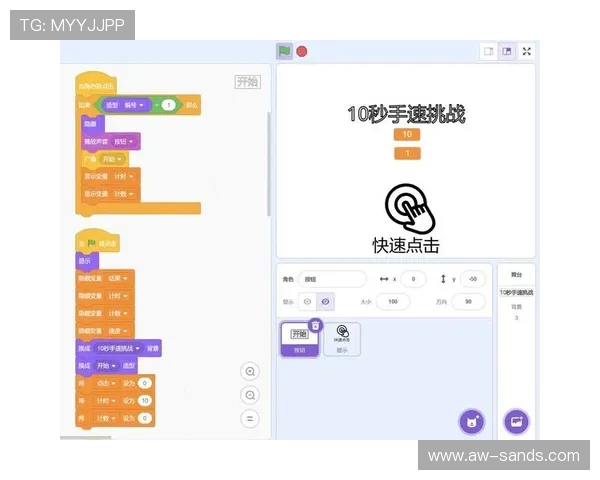Select the stage backdrop thumbnail 10秒手速挑战
This screenshot has width=600, height=480.
point(516,292)
